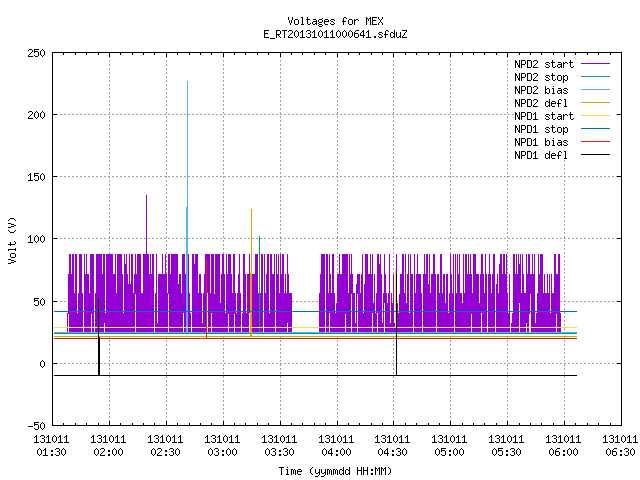The width and height of the screenshot is (640, 480).
Task: Select the NPD2 start legend label
Action: pos(544,64)
